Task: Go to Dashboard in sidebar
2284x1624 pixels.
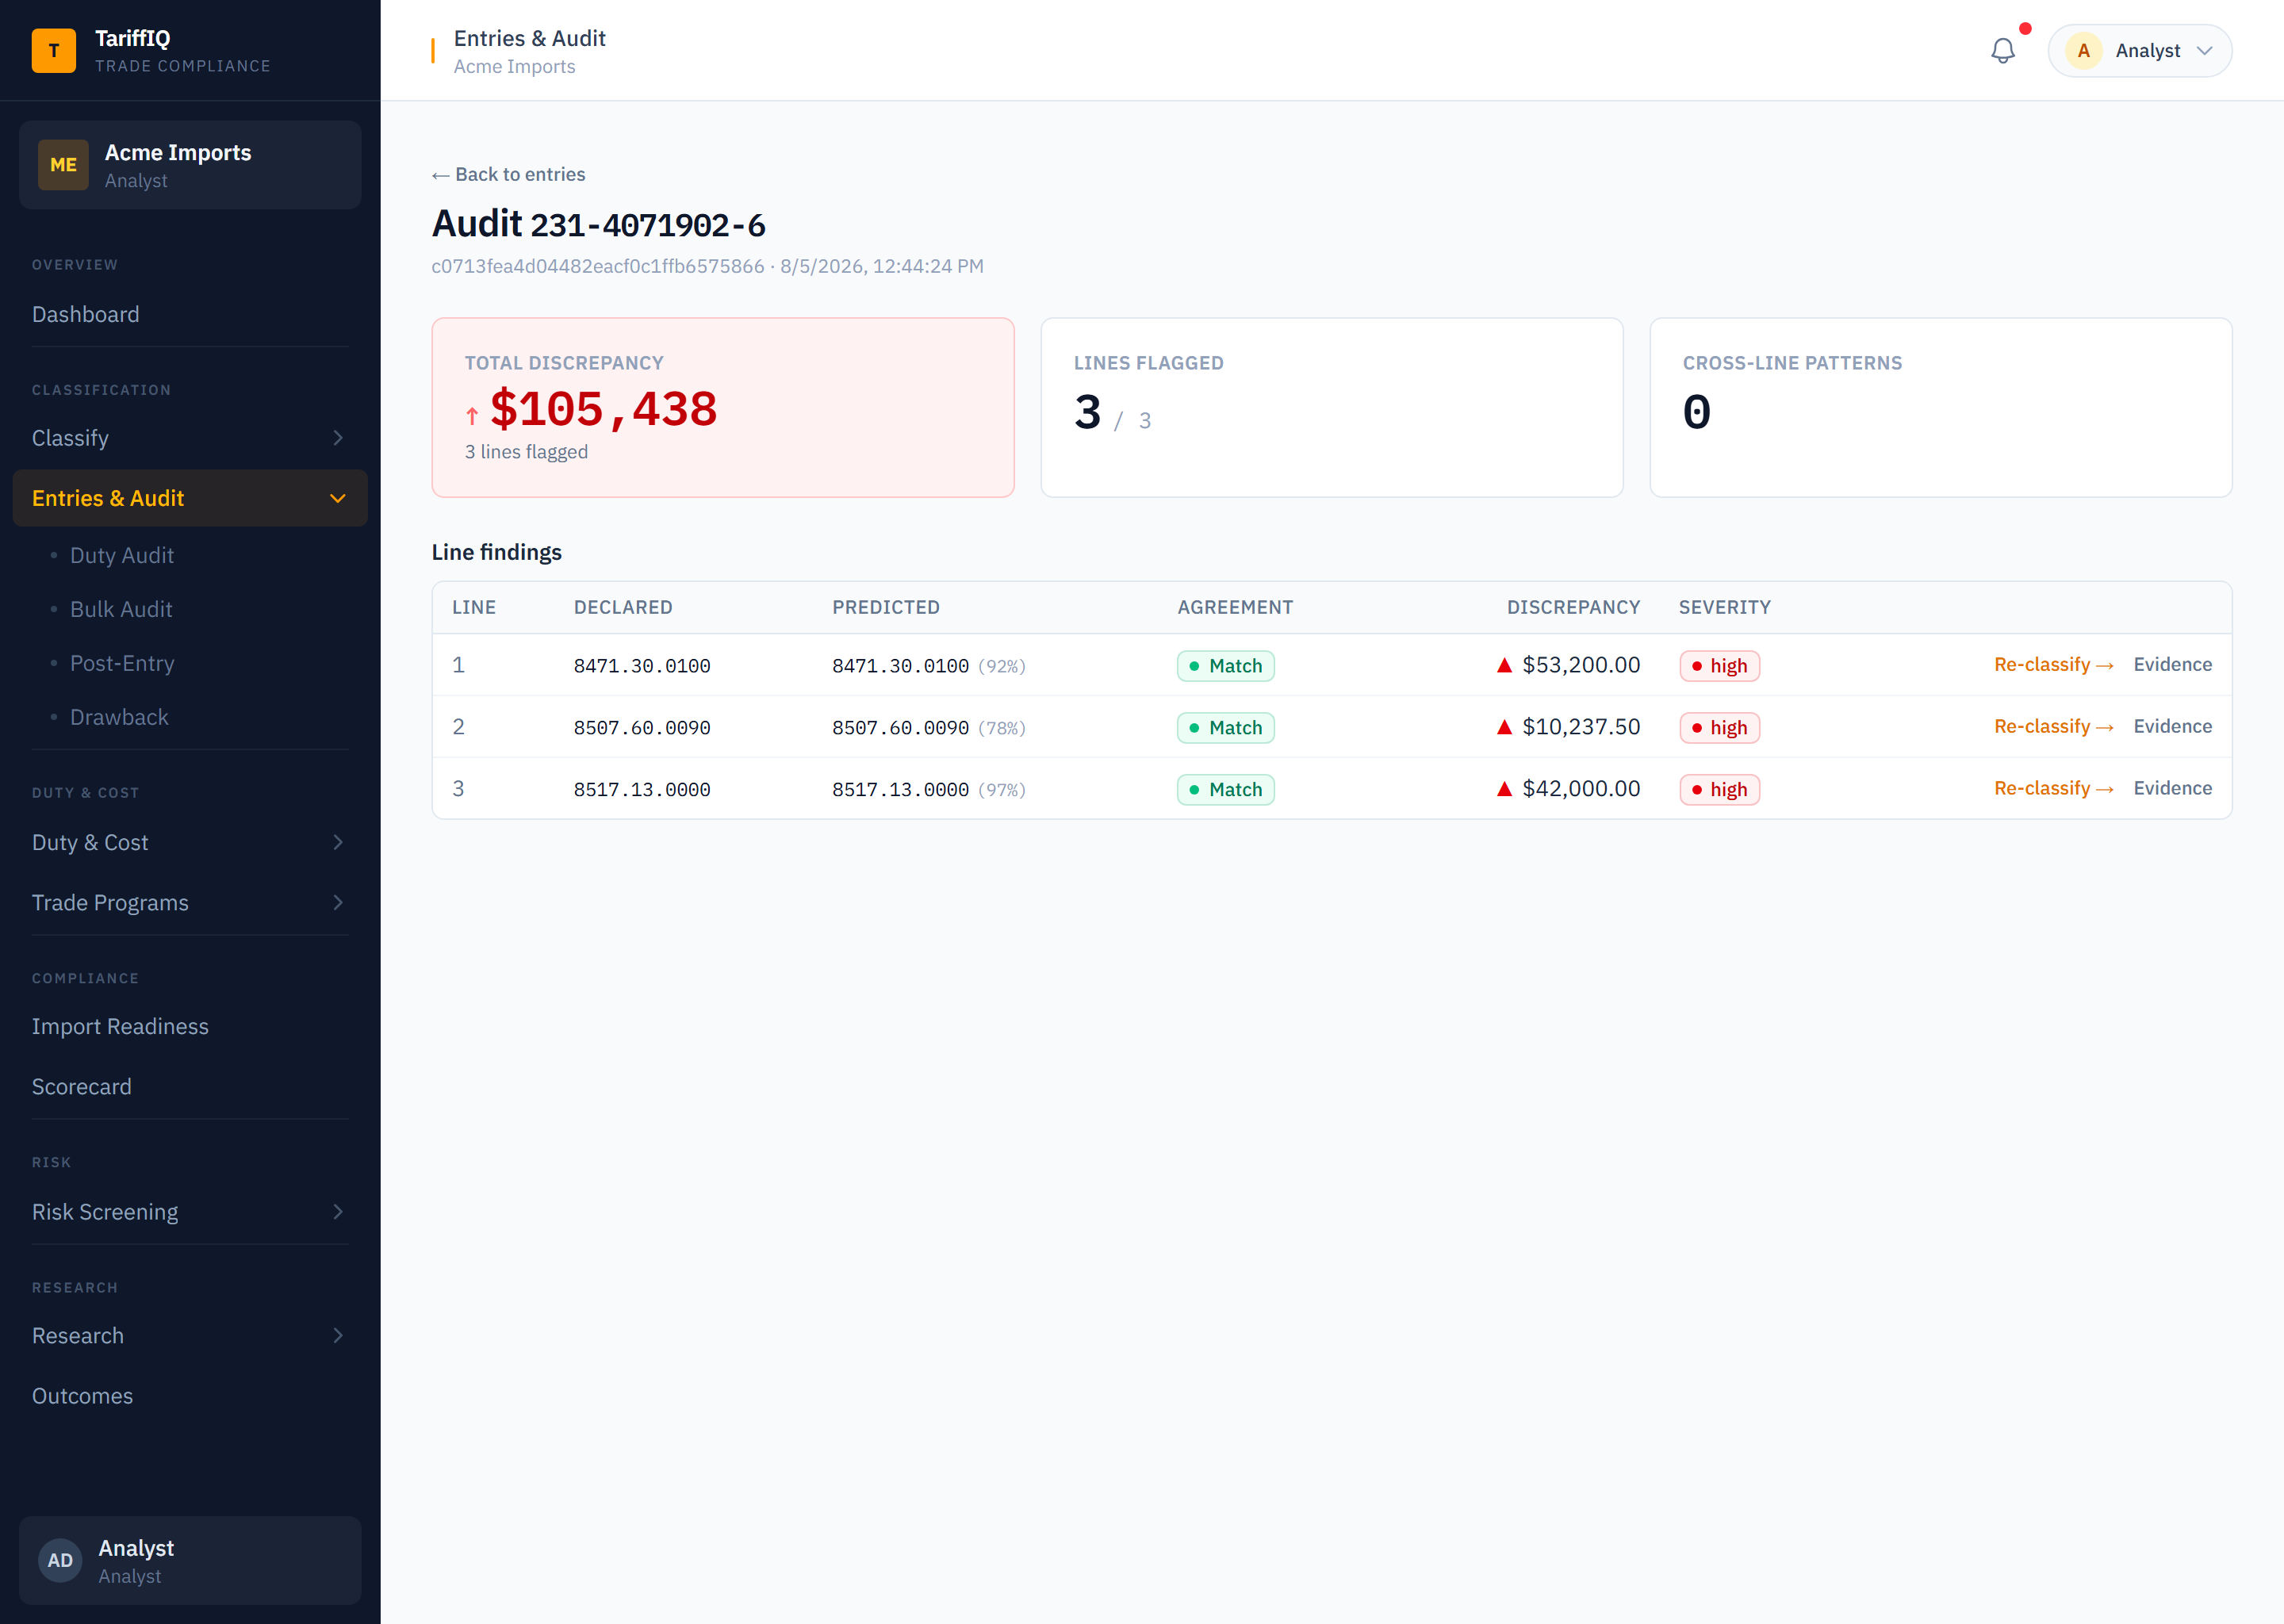Action: [86, 315]
